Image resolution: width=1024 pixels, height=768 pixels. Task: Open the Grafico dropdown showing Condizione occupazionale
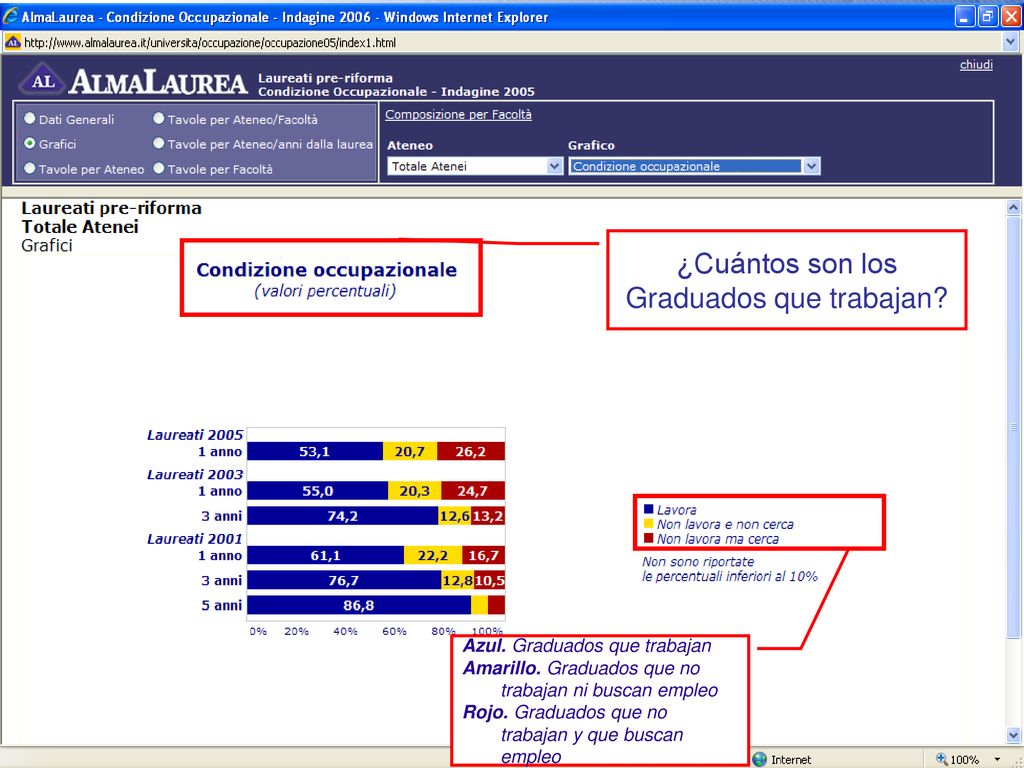click(694, 166)
